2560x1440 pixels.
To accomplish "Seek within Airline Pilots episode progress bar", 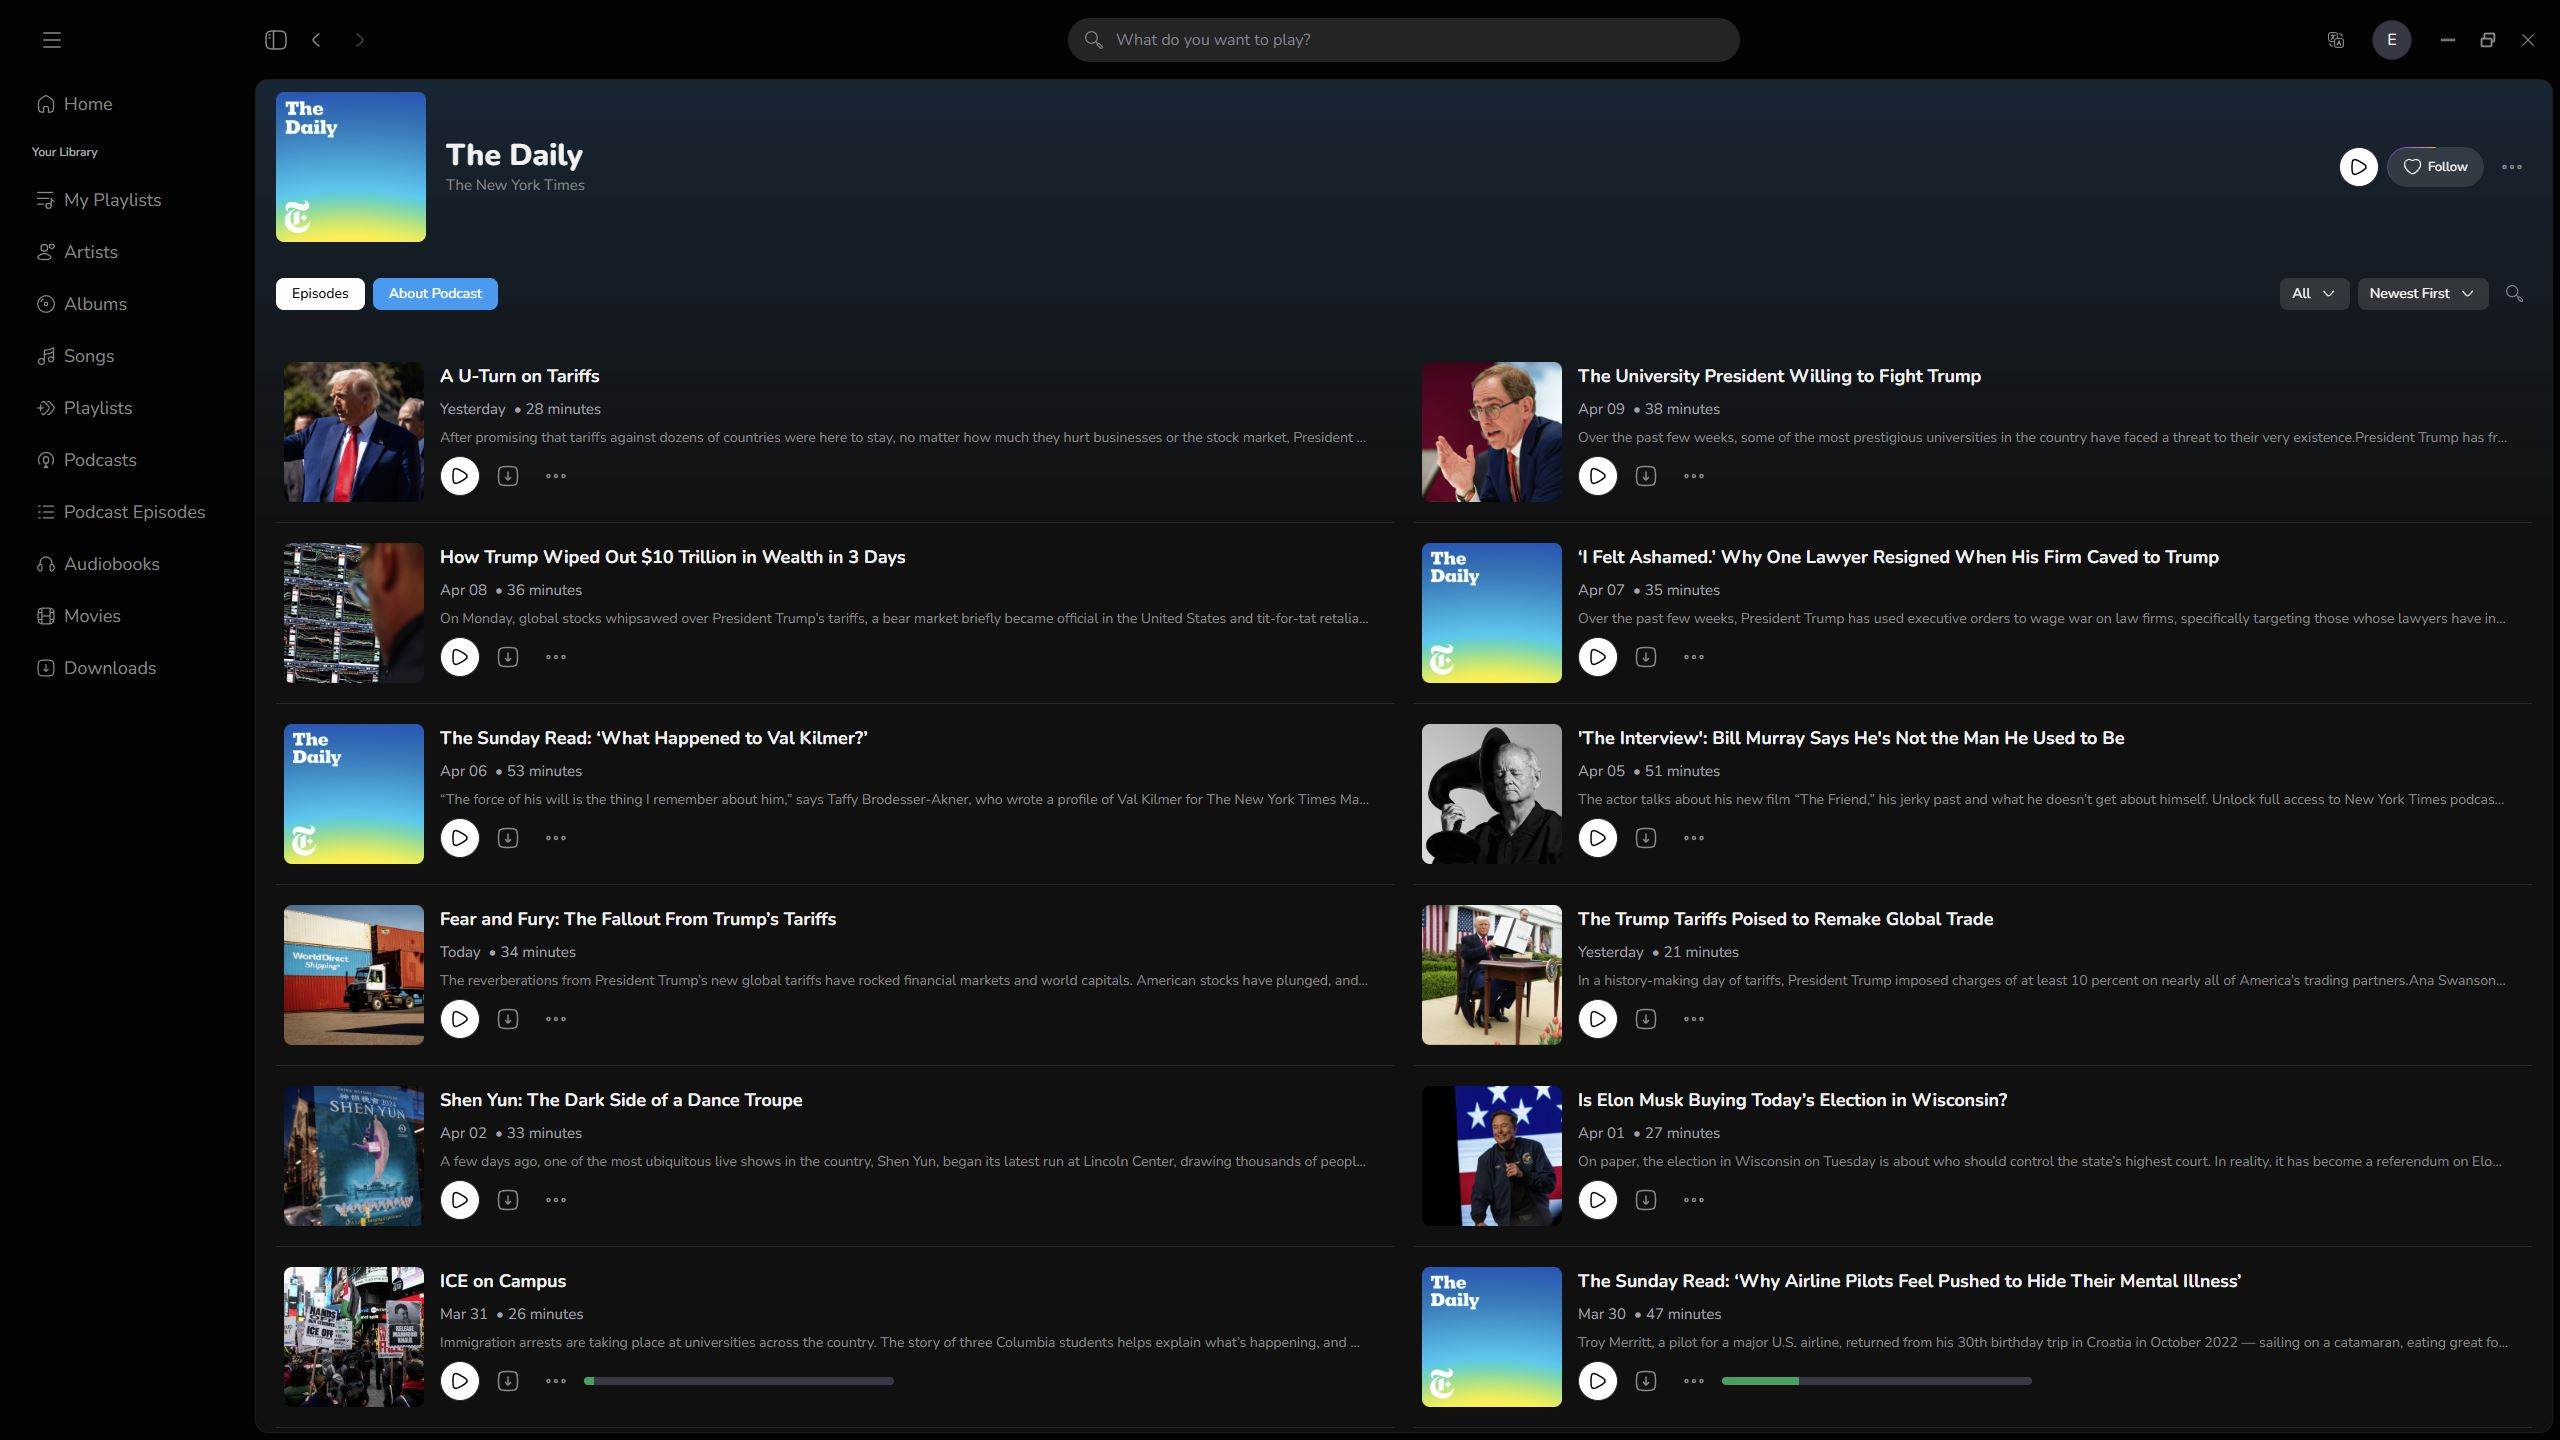I will [x=1877, y=1381].
